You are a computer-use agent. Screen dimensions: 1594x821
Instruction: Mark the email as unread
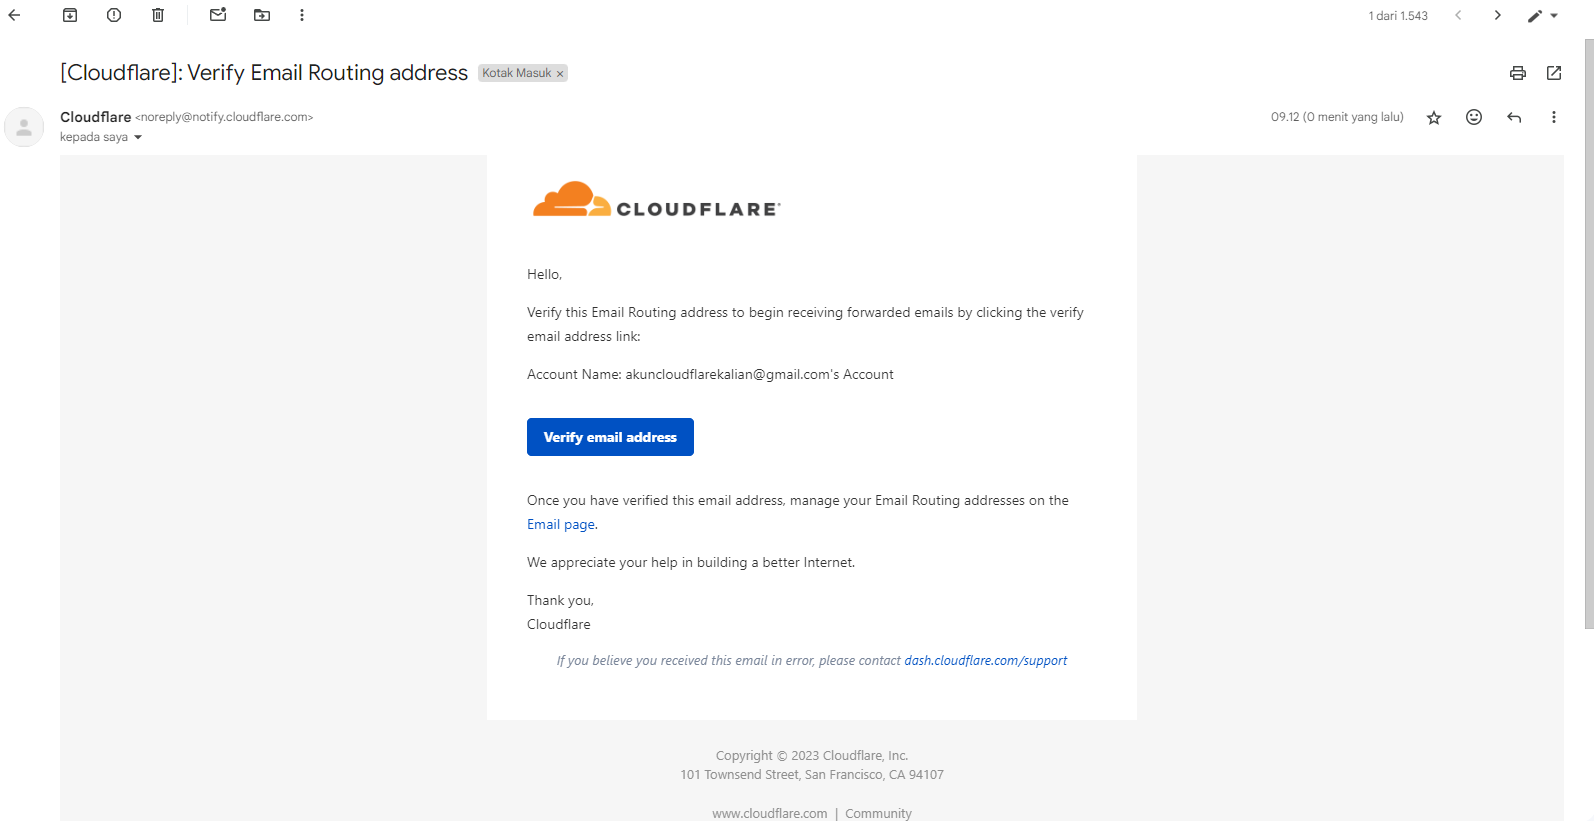218,15
